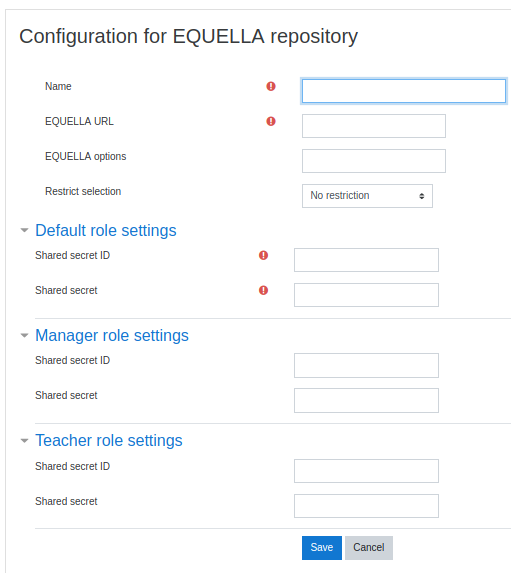Focus Teacher role Shared secret ID field
Viewport: 511px width, 573px height.
click(x=366, y=471)
